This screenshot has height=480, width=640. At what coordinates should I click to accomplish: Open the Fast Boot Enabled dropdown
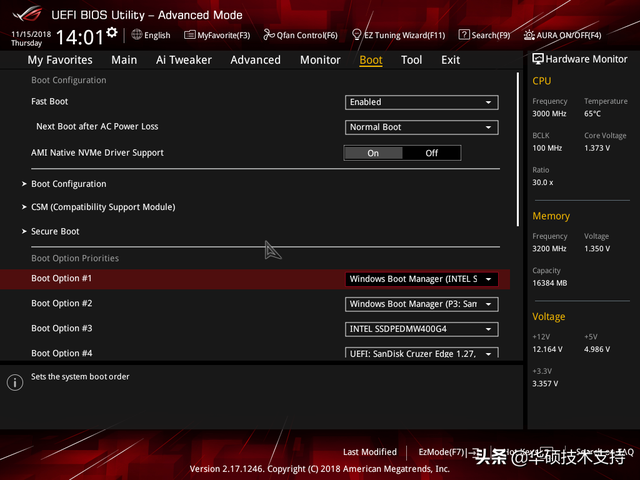point(421,102)
